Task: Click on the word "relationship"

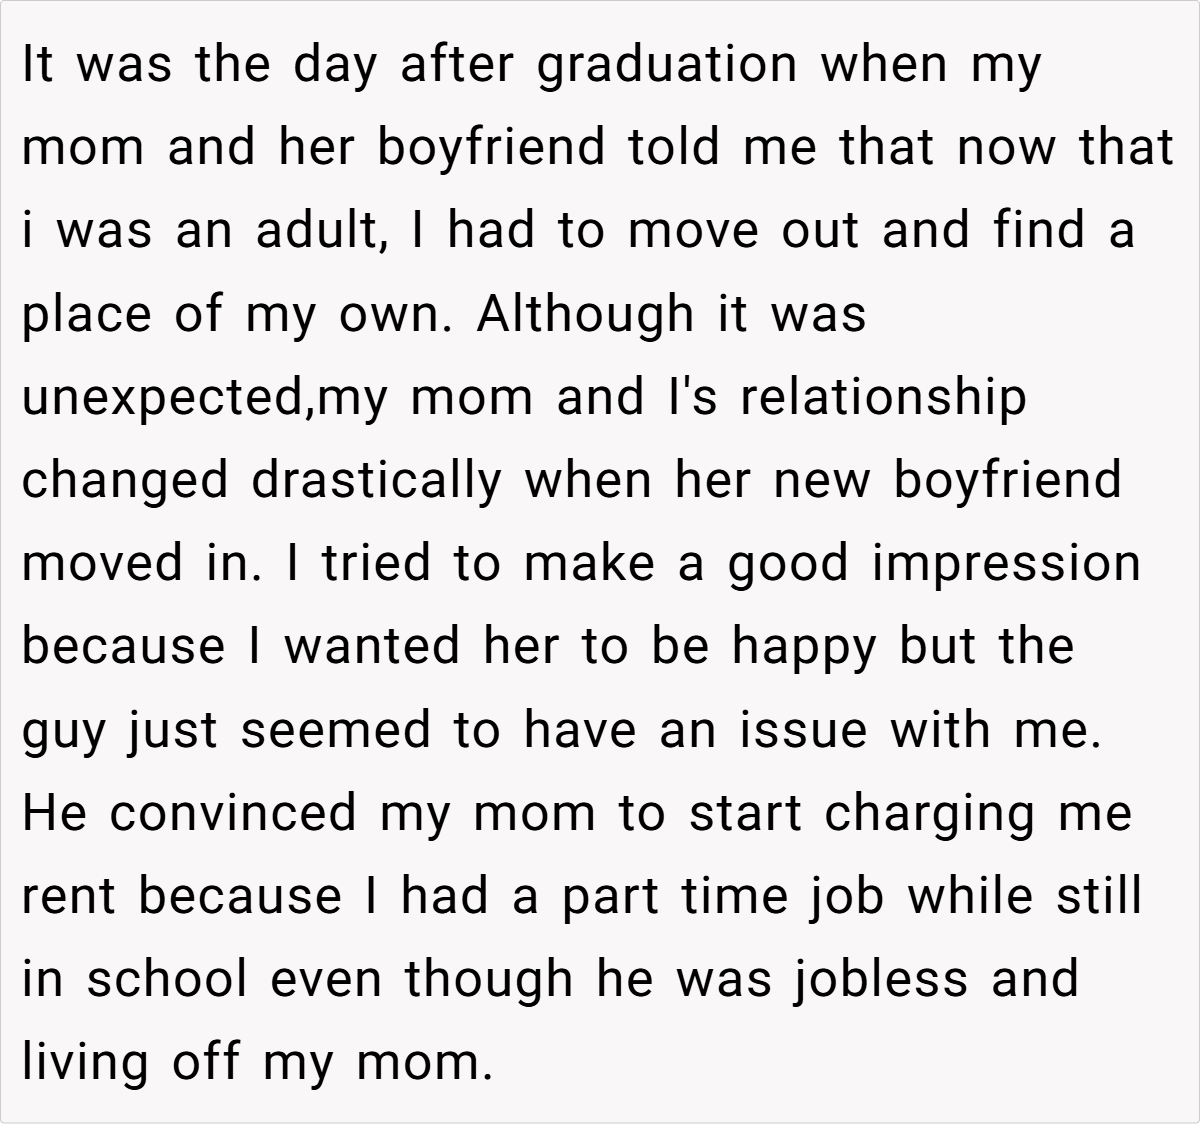Action: click(883, 397)
